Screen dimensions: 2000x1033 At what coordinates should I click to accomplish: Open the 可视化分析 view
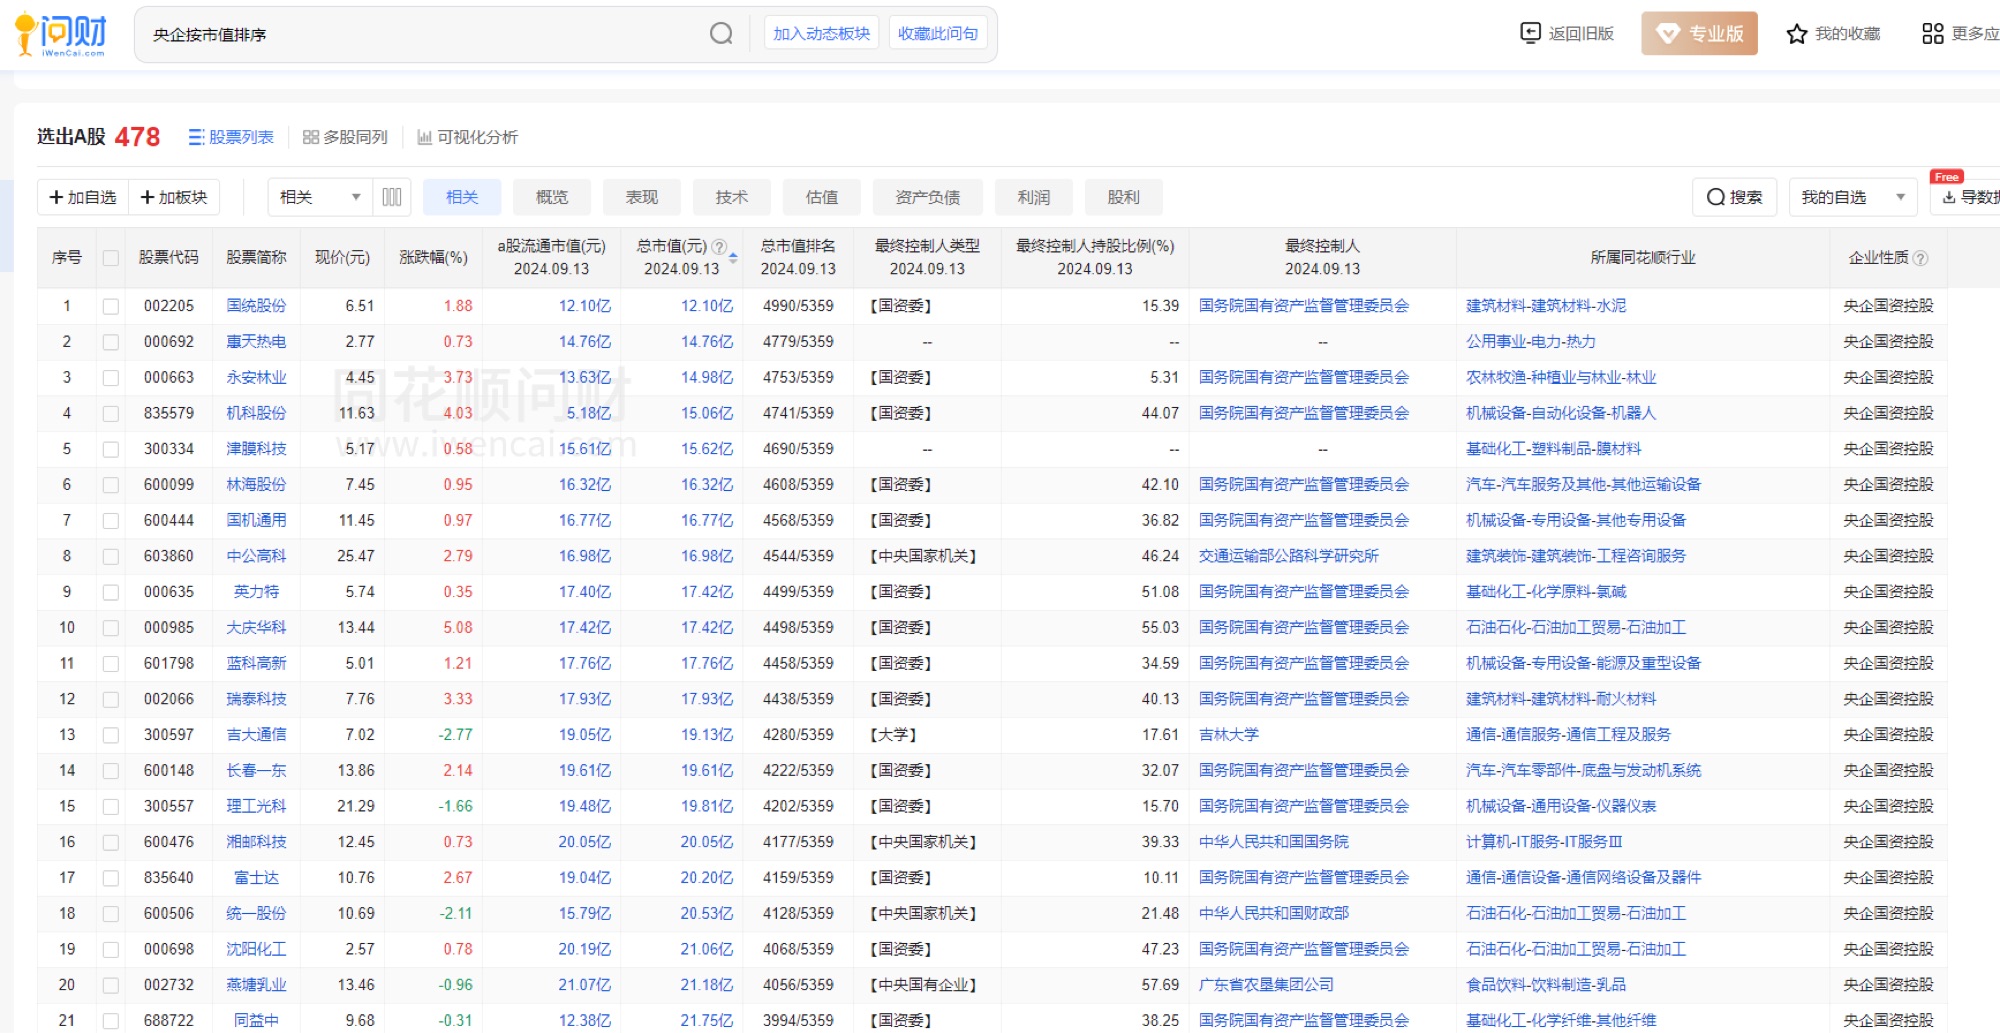tap(467, 137)
